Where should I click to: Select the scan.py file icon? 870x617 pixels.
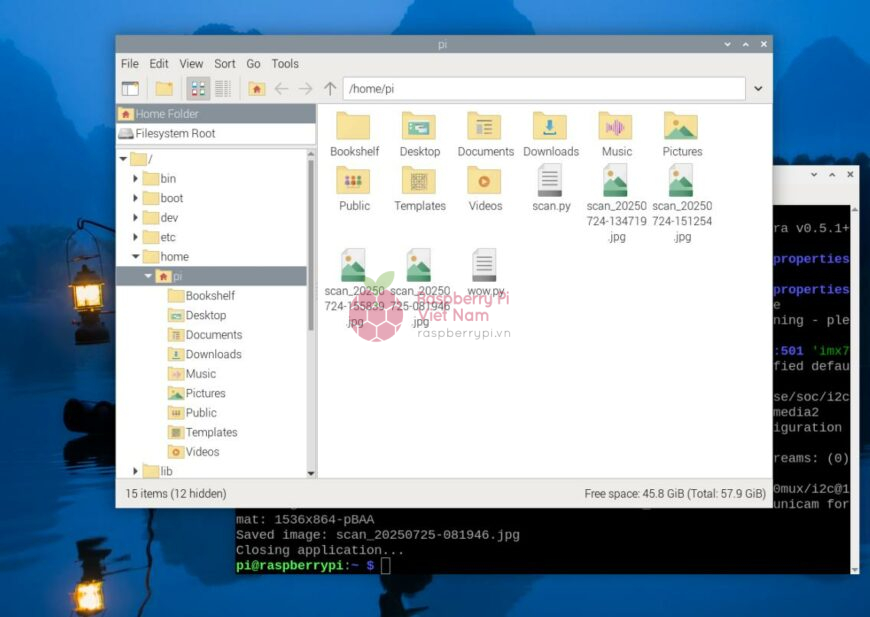[550, 181]
